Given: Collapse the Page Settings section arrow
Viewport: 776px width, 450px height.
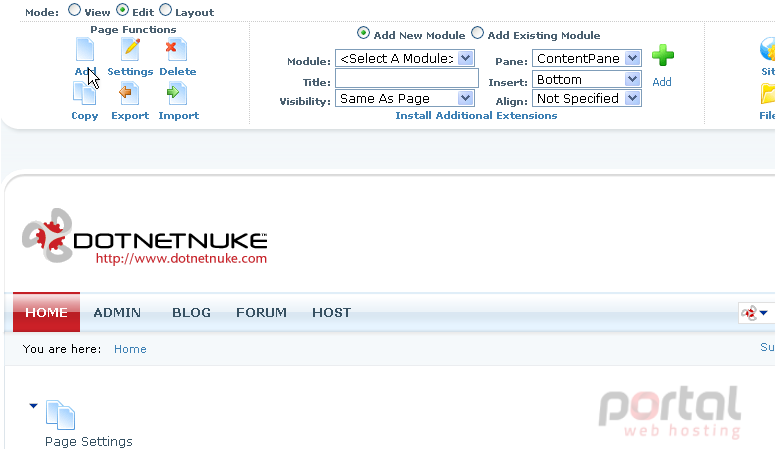Looking at the screenshot, I should pyautogui.click(x=33, y=406).
